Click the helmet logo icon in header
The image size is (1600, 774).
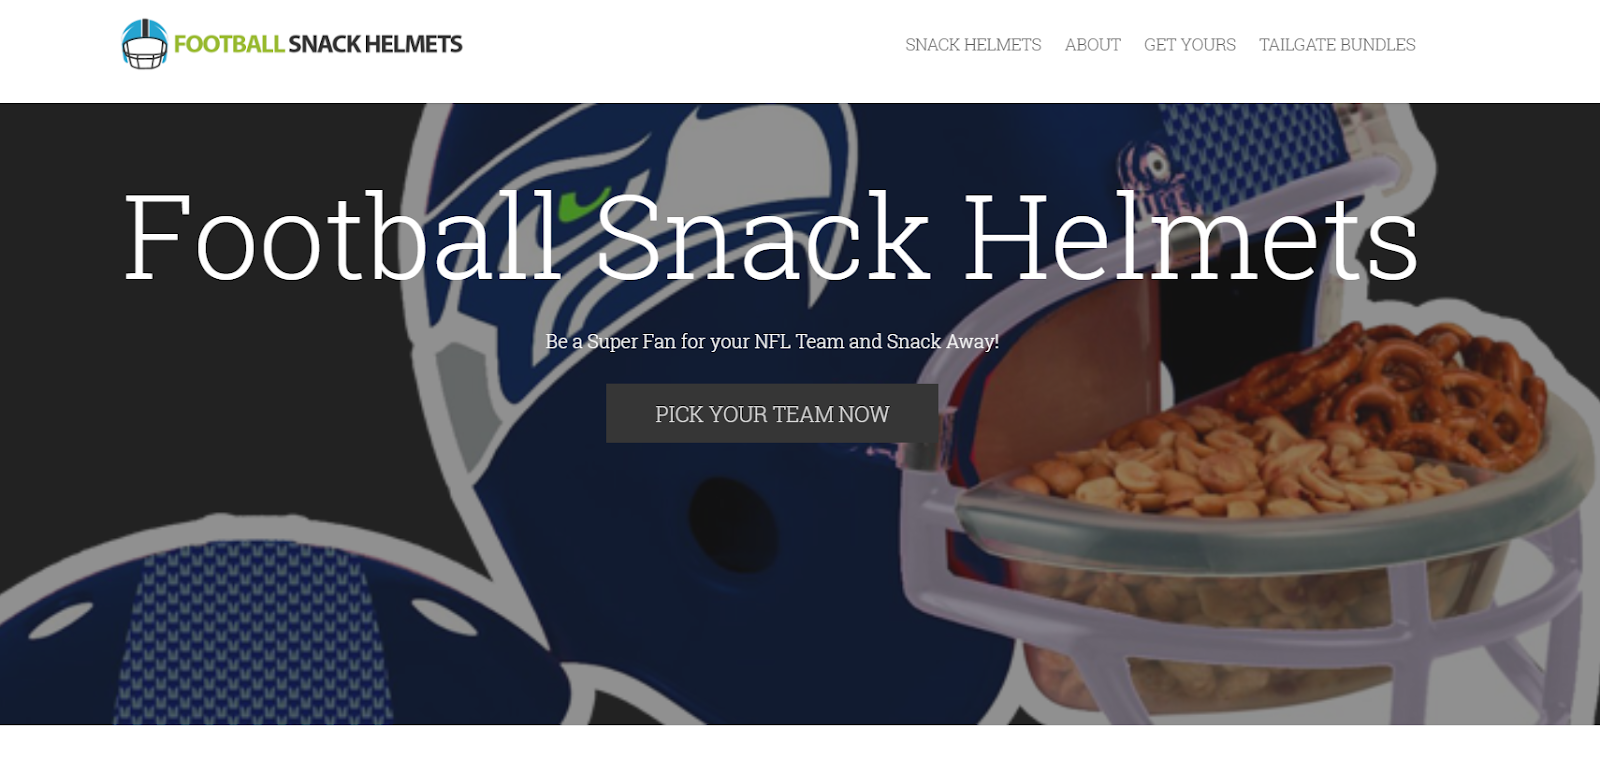point(144,44)
